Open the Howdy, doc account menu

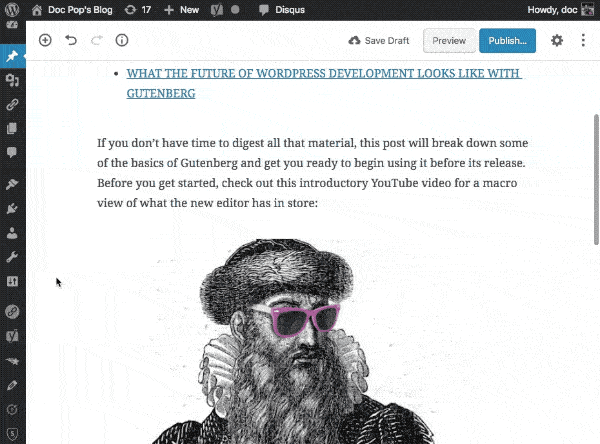pos(560,10)
